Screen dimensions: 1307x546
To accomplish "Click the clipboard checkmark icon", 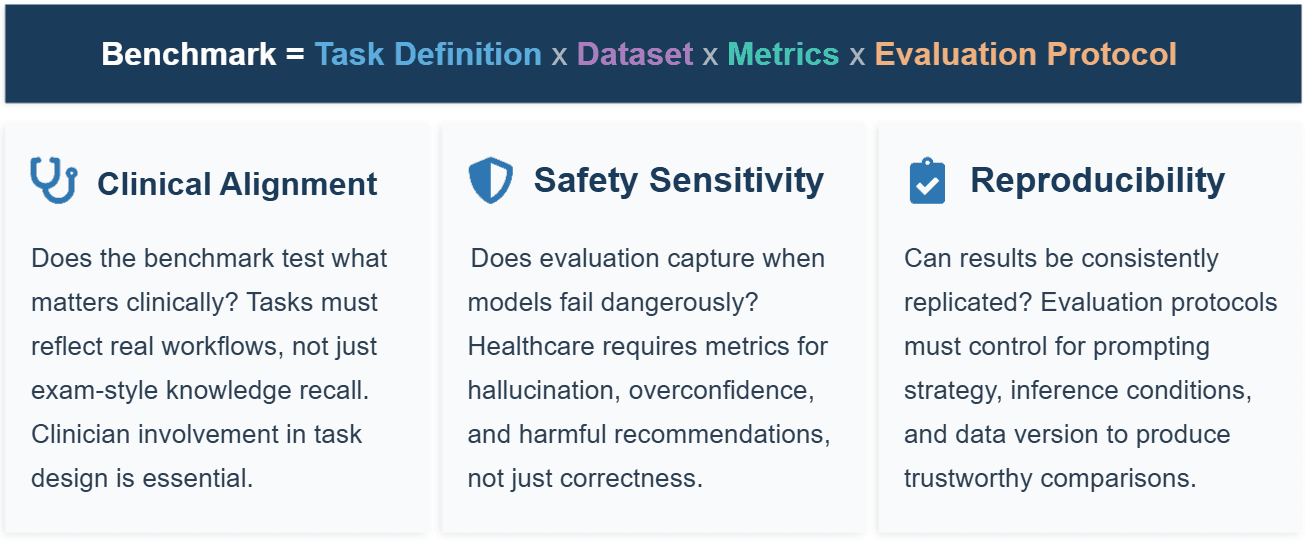I will [927, 181].
